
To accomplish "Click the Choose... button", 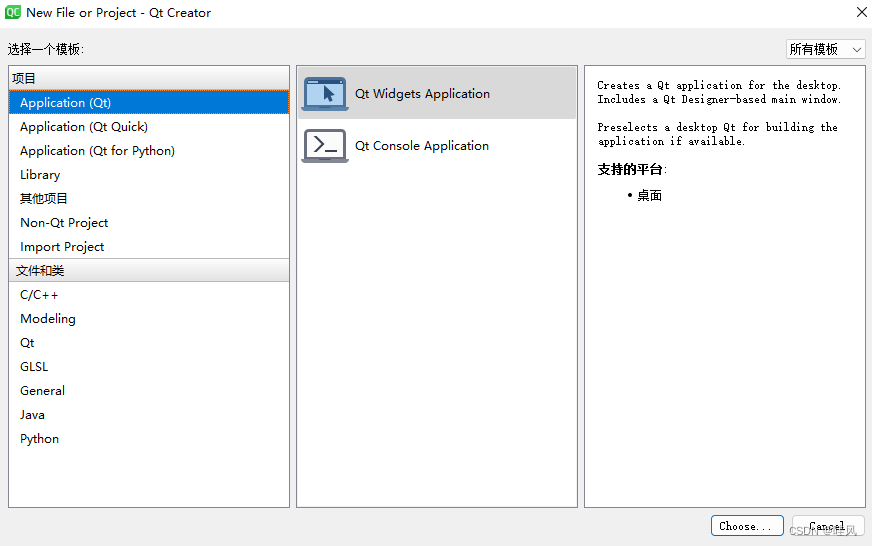I will tap(747, 525).
